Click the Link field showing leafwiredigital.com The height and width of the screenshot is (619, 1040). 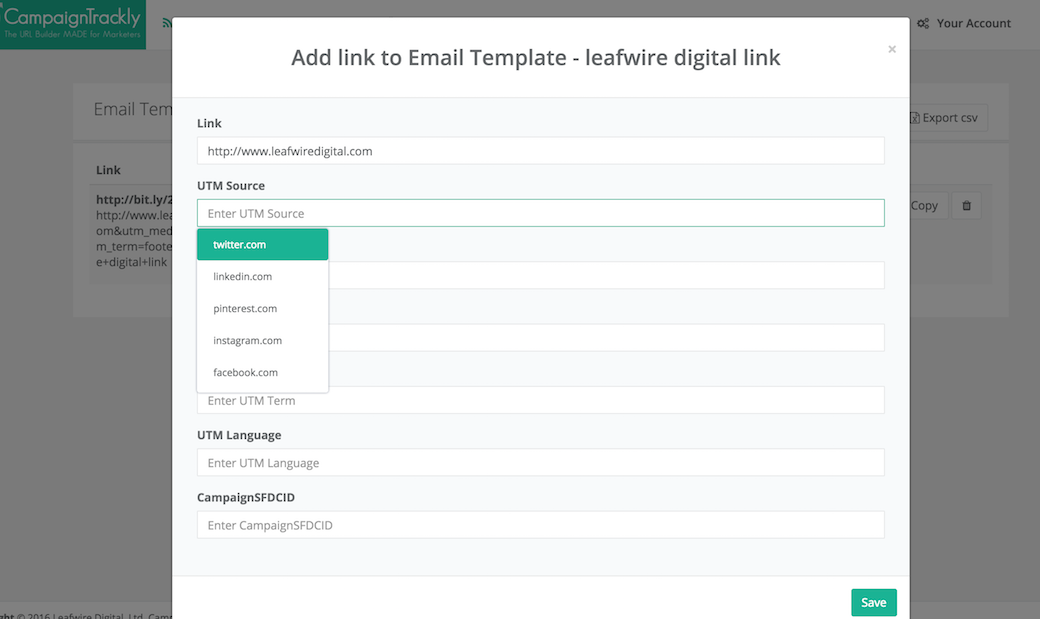(540, 150)
